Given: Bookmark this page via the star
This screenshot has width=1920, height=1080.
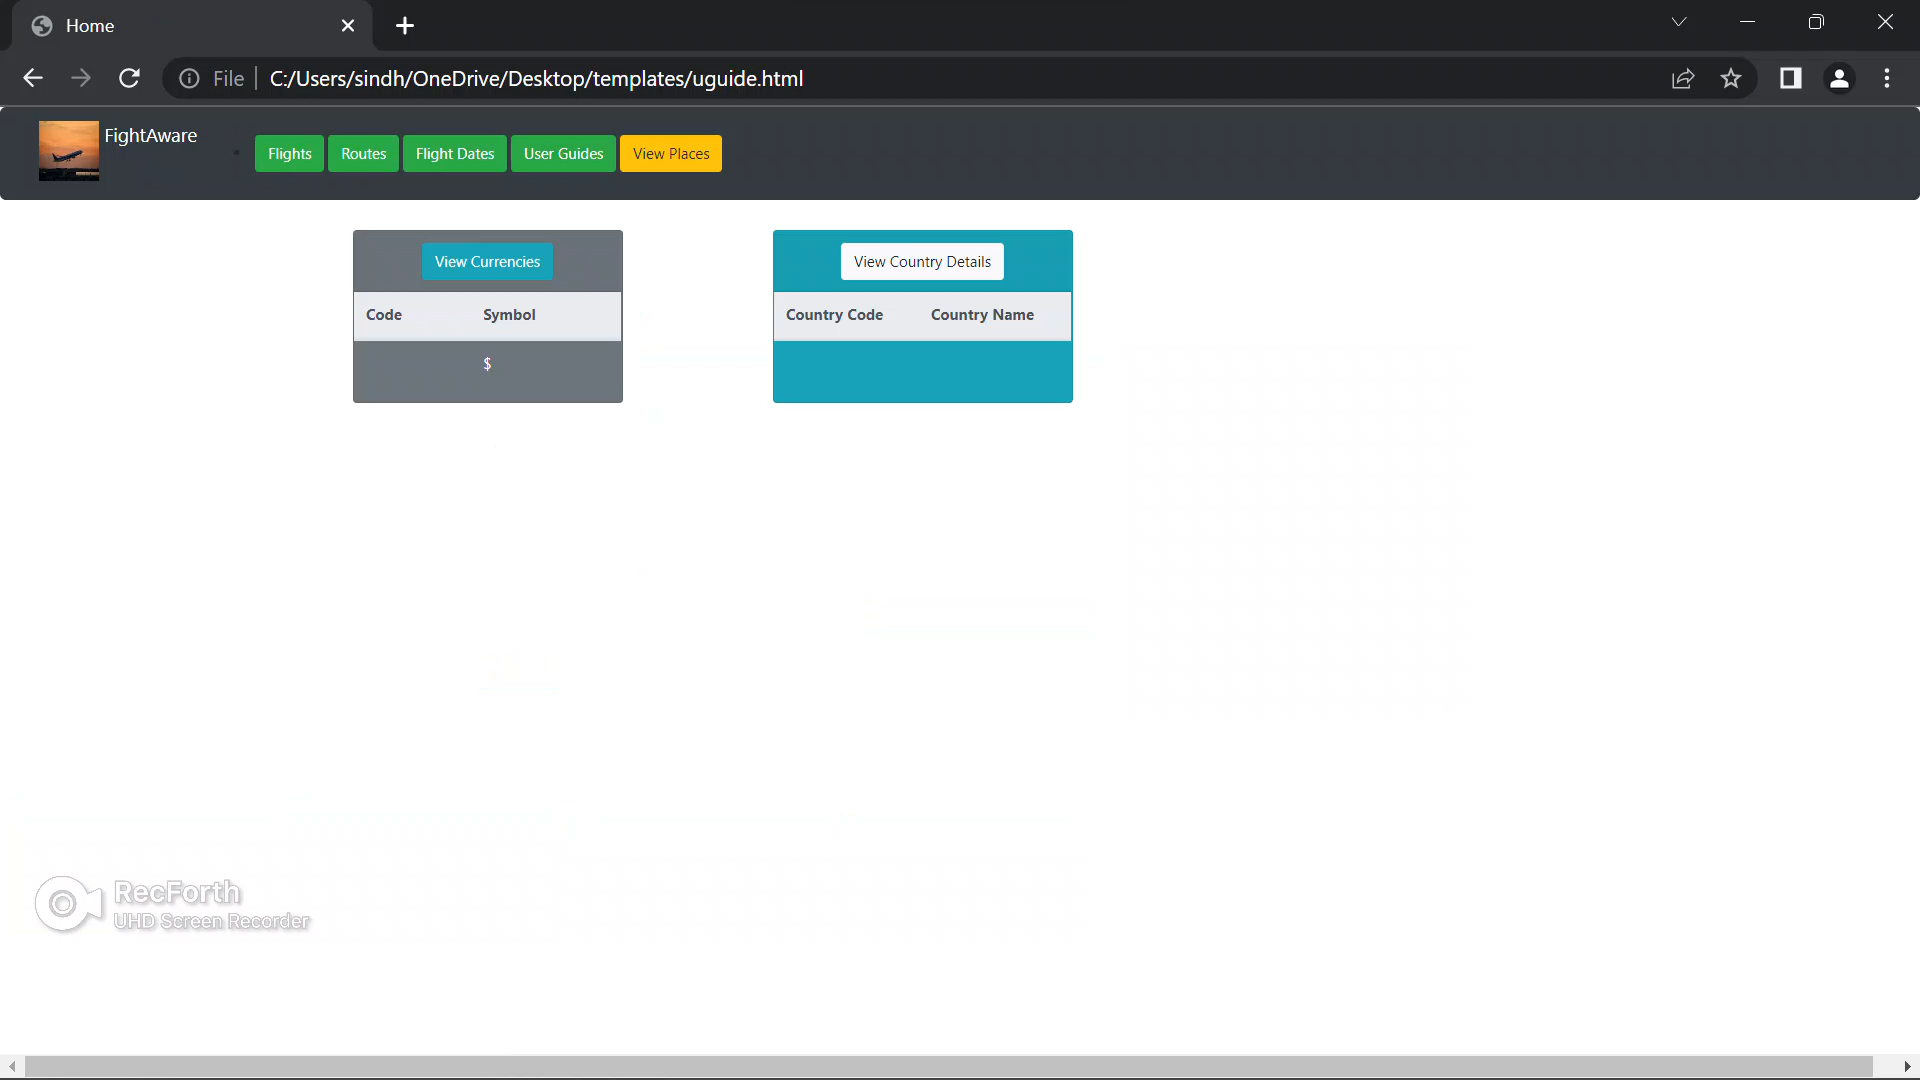Looking at the screenshot, I should [1732, 78].
